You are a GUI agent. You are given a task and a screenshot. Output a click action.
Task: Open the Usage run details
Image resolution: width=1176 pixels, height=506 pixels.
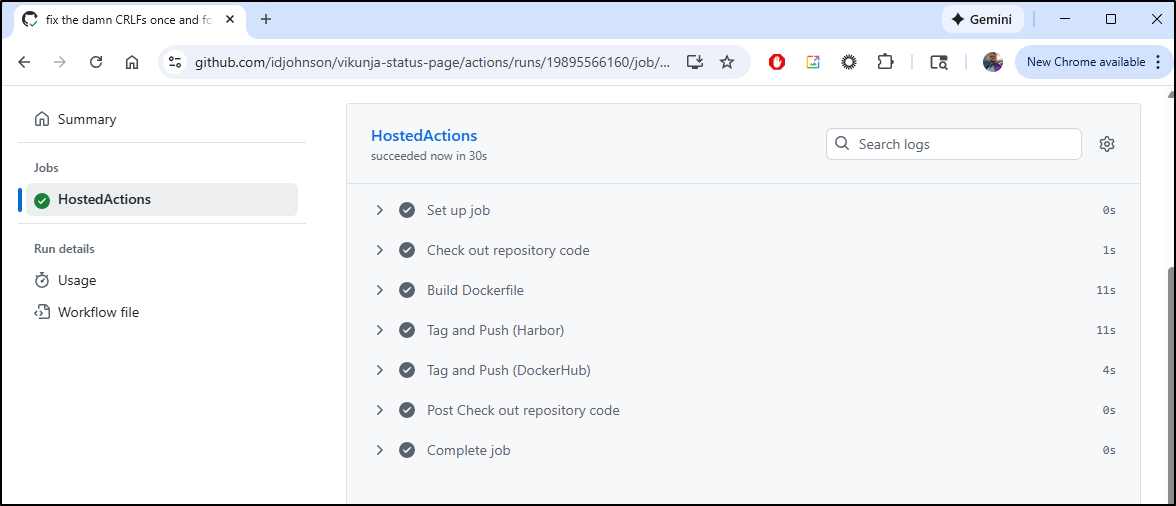[x=77, y=280]
